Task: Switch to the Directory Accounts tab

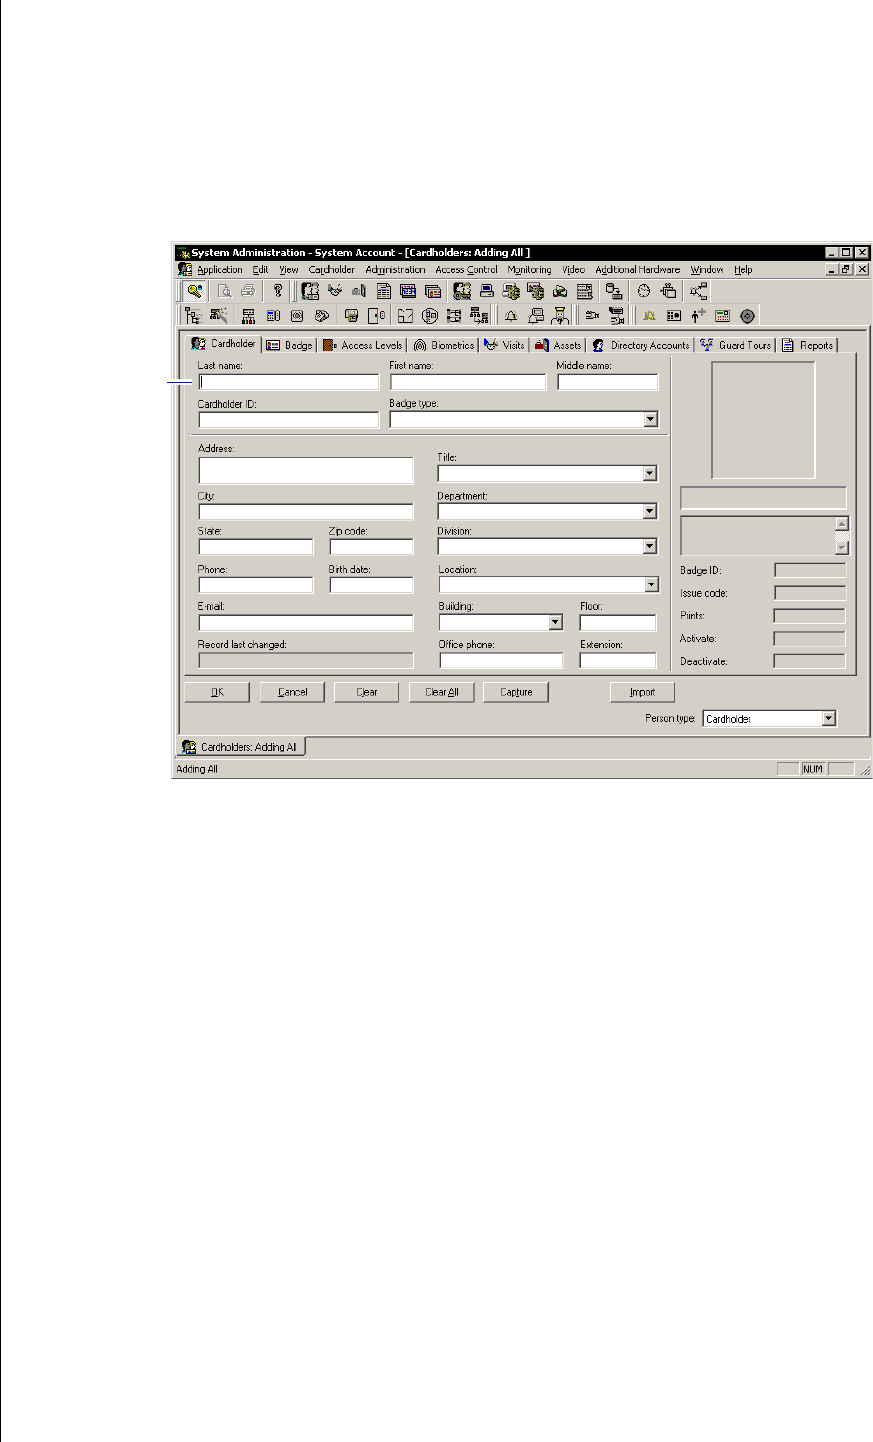Action: [641, 345]
